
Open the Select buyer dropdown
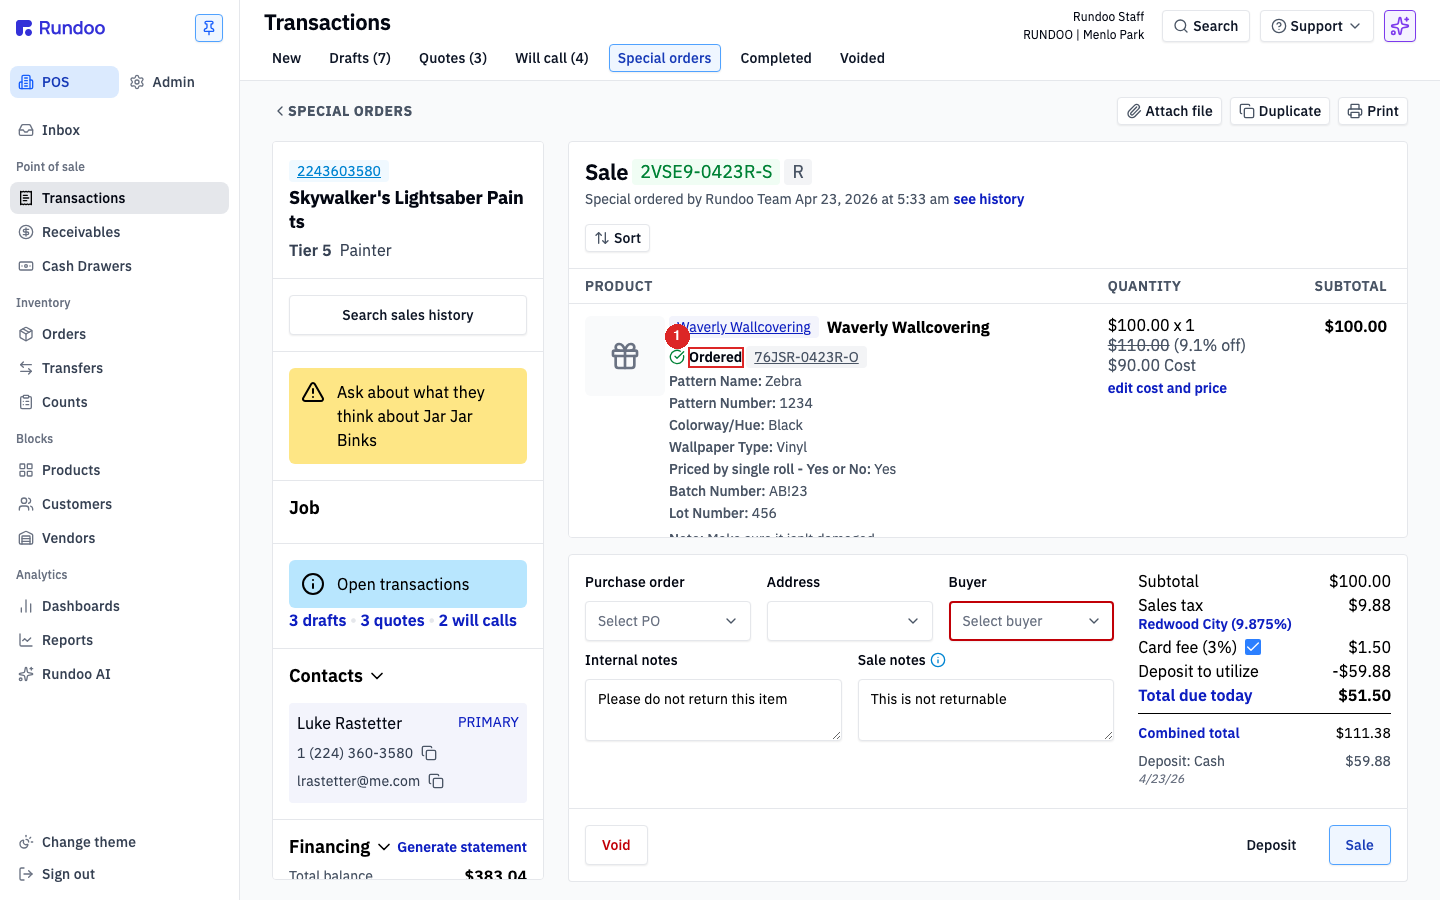click(1031, 621)
